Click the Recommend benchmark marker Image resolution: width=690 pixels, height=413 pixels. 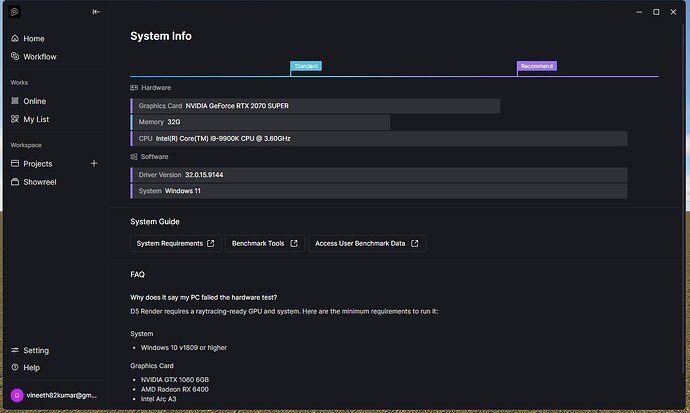pos(536,66)
